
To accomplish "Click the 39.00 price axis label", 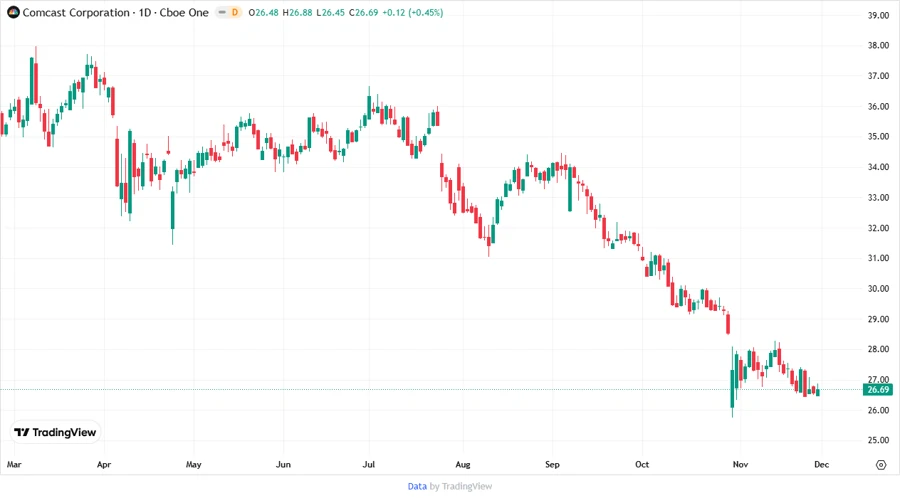I will 878,15.
